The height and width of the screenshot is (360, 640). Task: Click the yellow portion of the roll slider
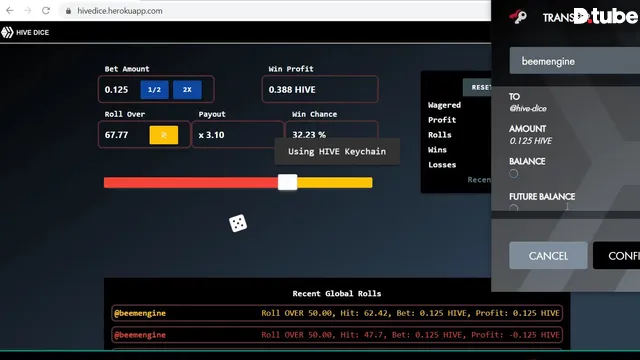point(335,182)
